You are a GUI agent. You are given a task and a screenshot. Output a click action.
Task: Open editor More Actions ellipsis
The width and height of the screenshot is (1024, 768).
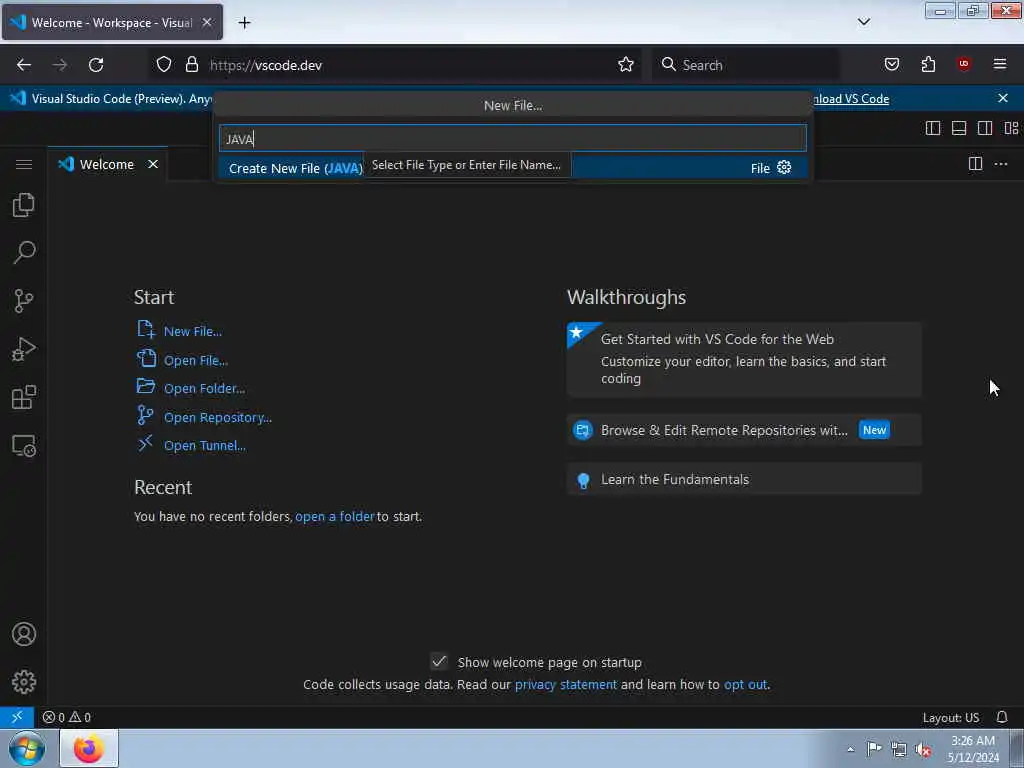pos(1001,164)
